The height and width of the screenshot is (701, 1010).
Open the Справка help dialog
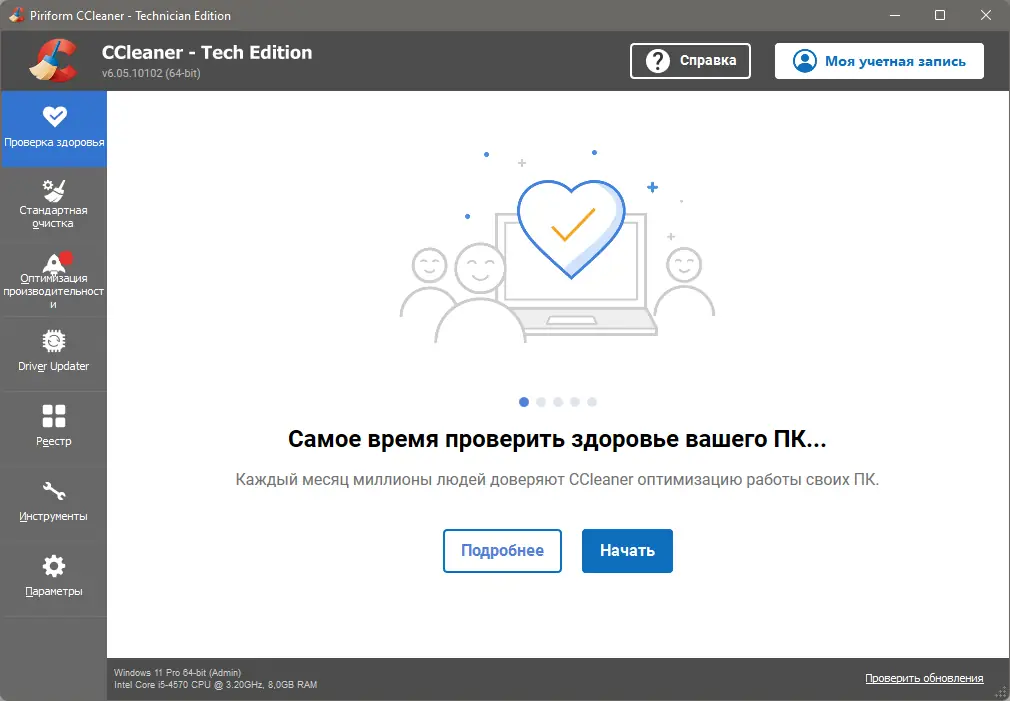pos(690,61)
